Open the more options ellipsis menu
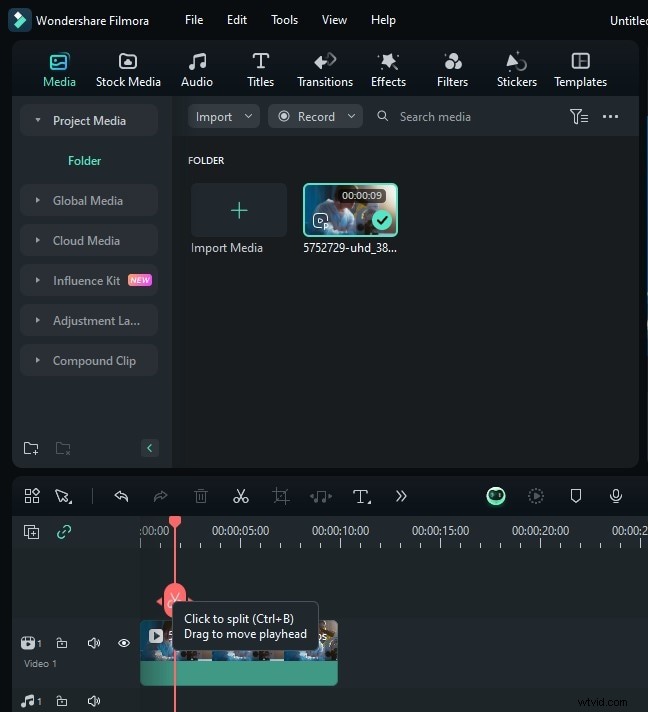This screenshot has height=712, width=648. pos(610,117)
